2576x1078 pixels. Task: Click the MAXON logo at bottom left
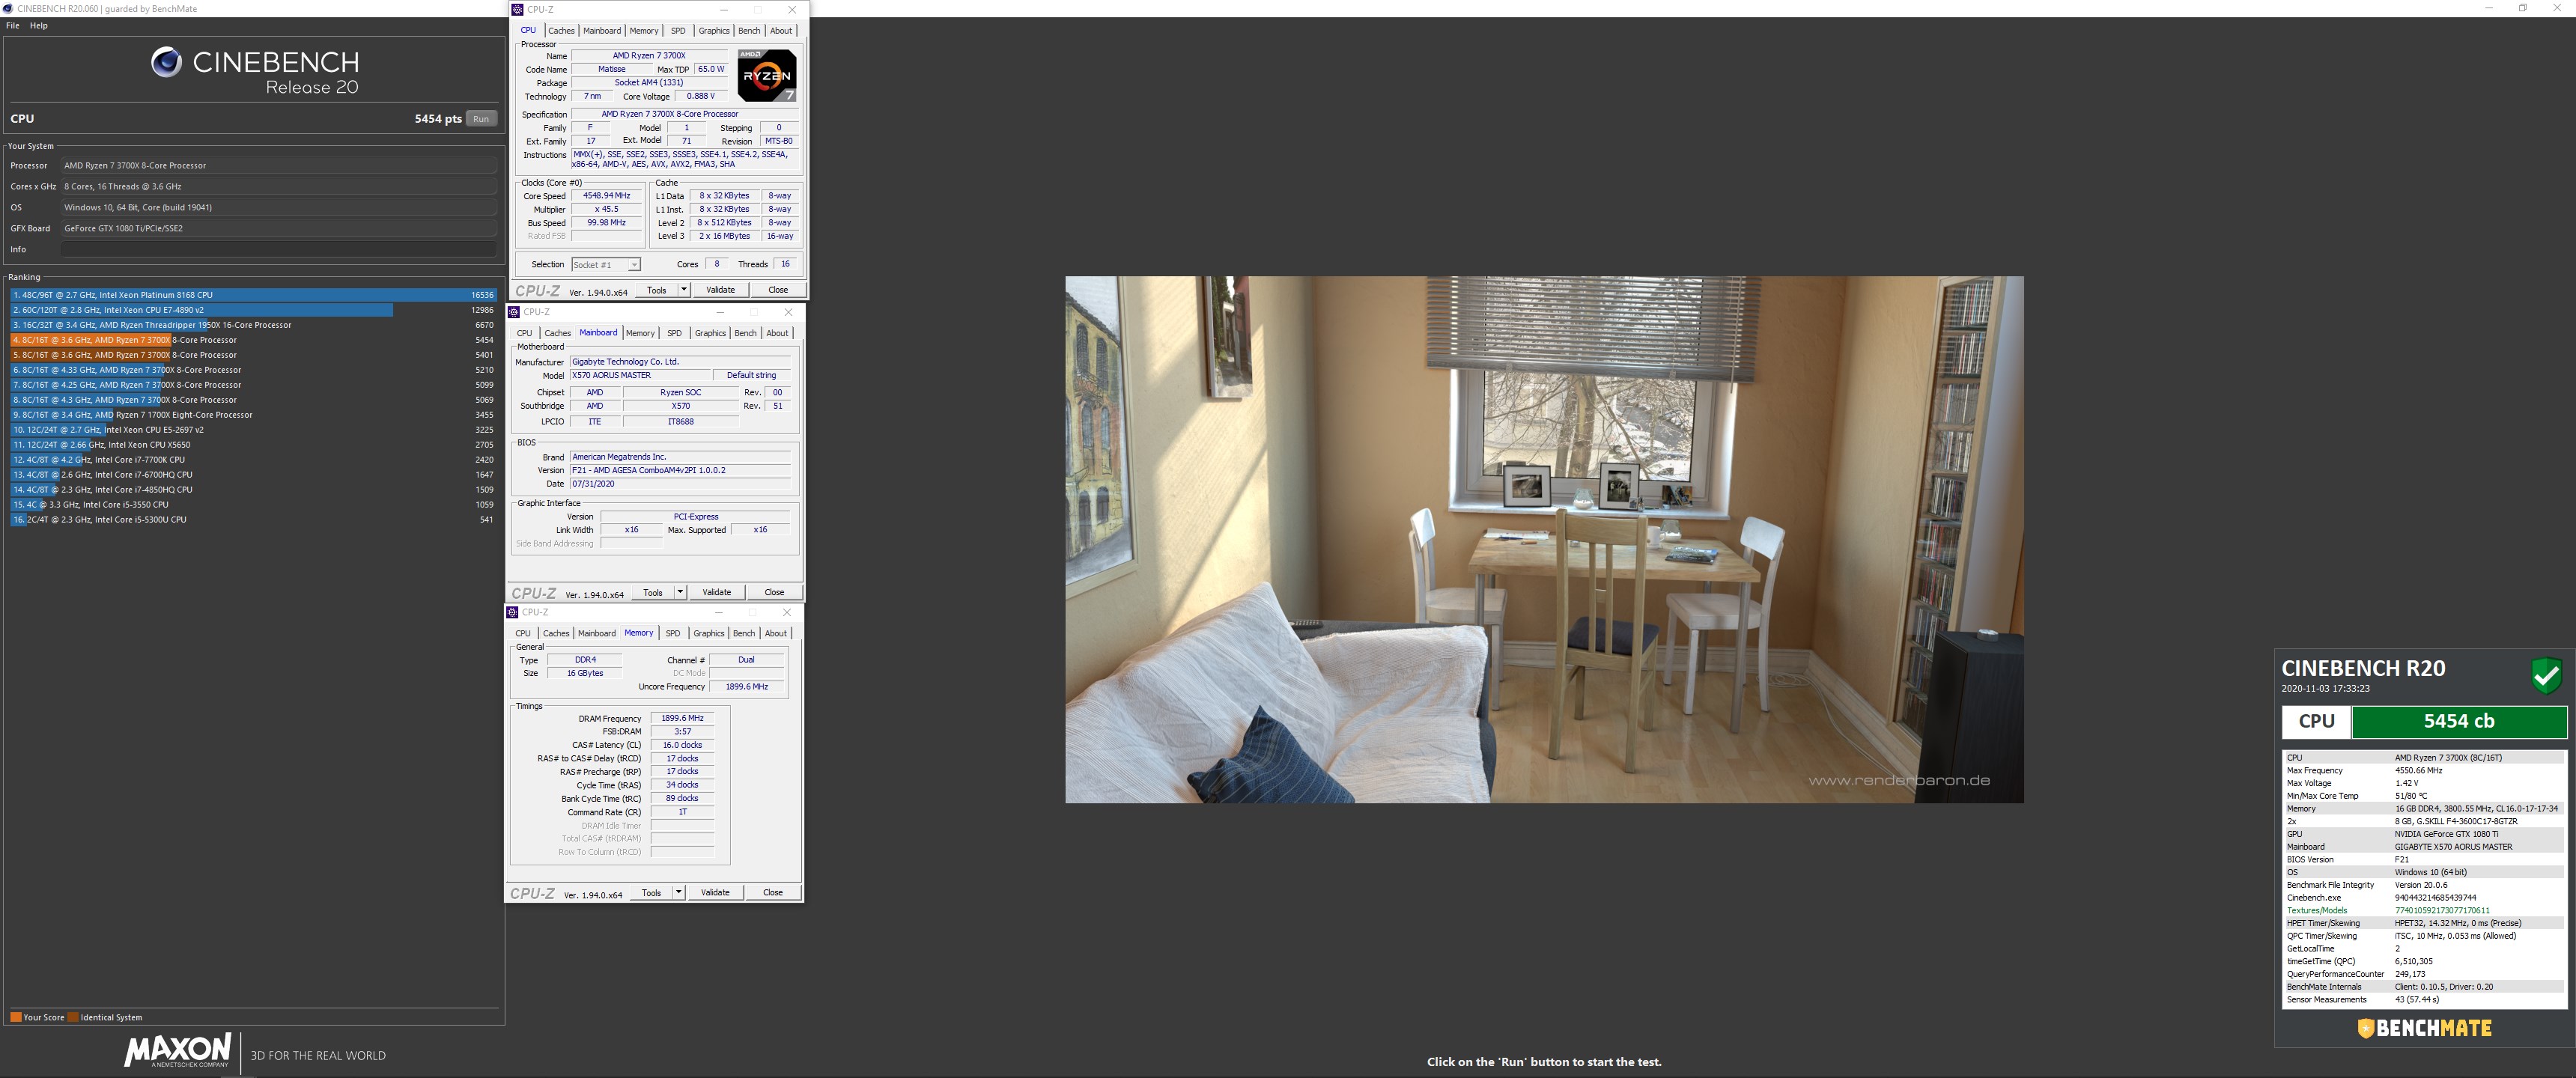(x=177, y=1050)
